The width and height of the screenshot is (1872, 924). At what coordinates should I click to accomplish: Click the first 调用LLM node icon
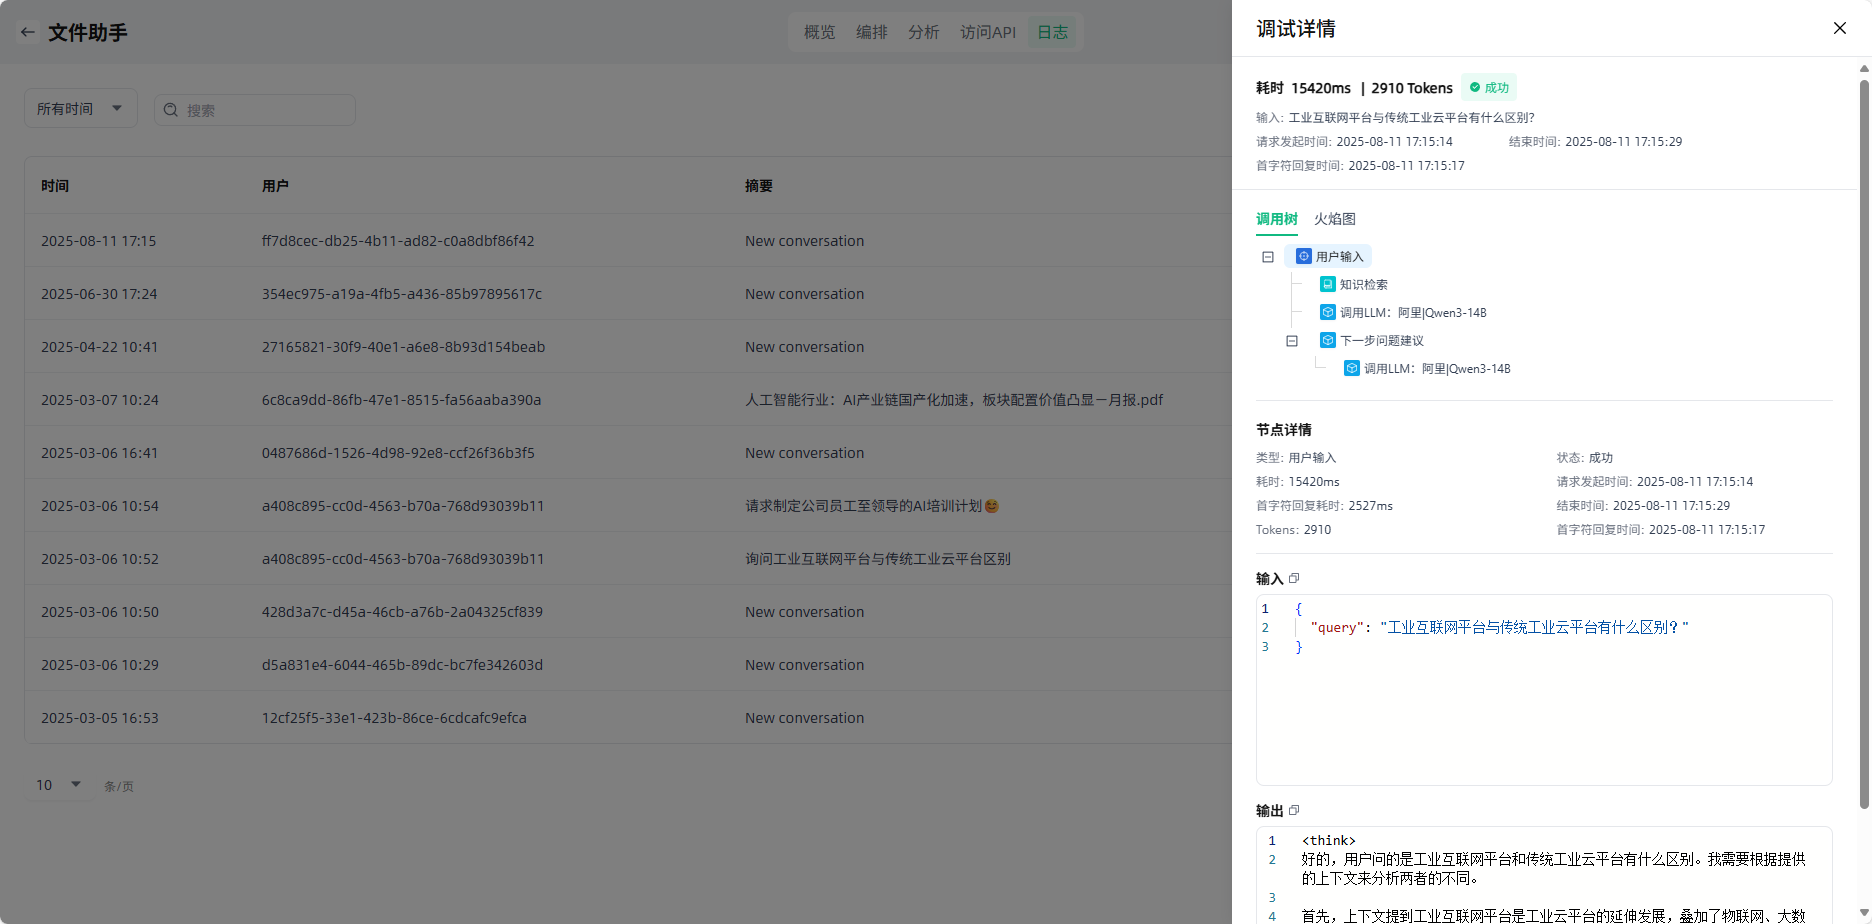coord(1328,312)
